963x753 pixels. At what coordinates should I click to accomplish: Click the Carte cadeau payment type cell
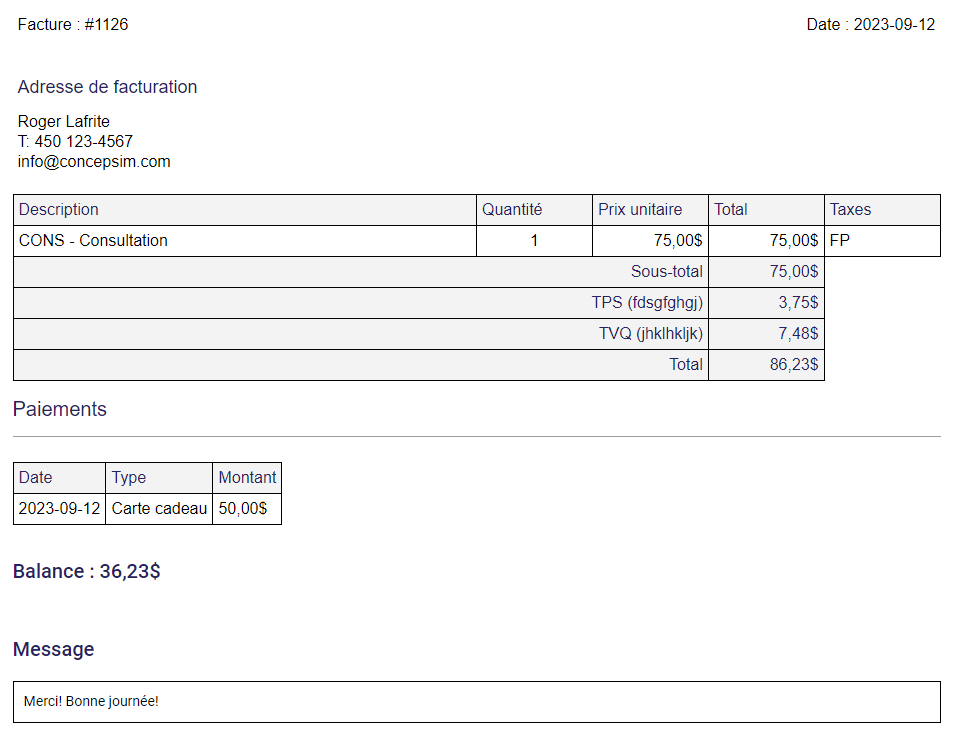point(159,509)
